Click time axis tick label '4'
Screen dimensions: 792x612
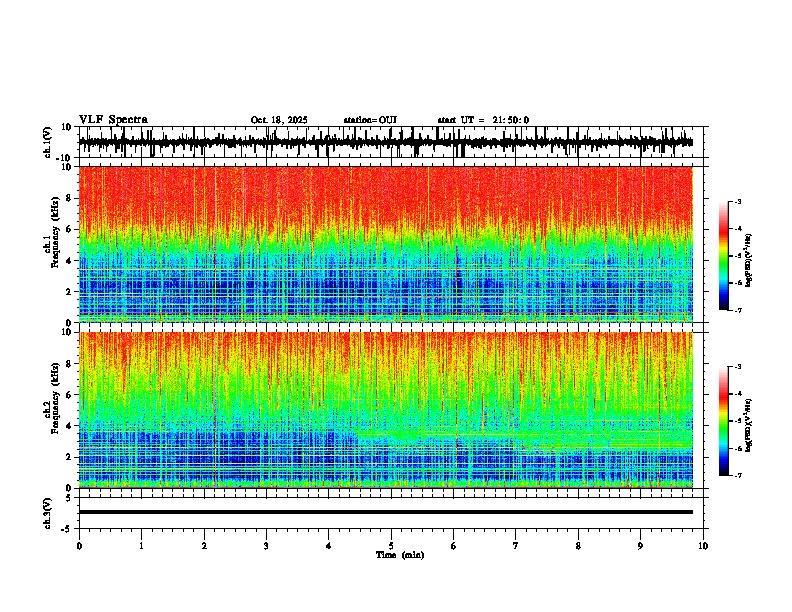pyautogui.click(x=329, y=546)
